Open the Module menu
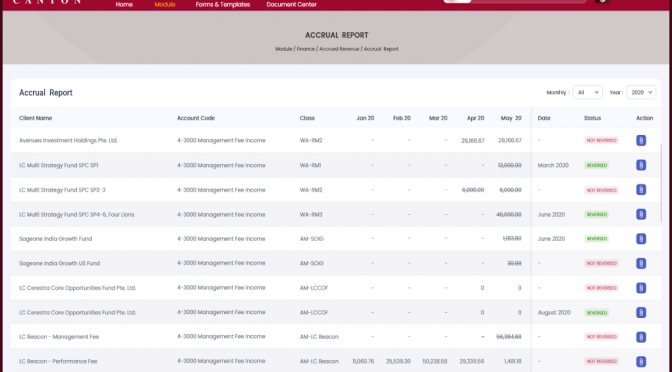This screenshot has height=372, width=672. coord(165,4)
